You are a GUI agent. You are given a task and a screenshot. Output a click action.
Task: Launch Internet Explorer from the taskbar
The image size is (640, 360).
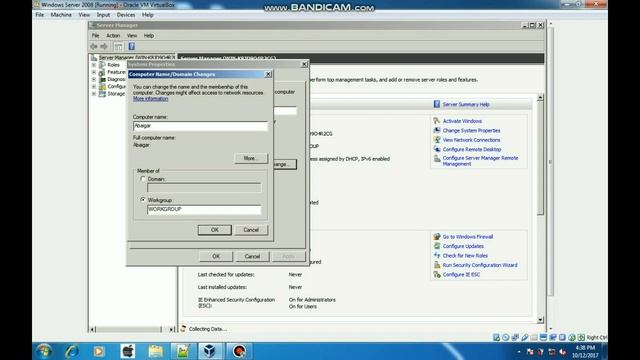click(x=72, y=351)
